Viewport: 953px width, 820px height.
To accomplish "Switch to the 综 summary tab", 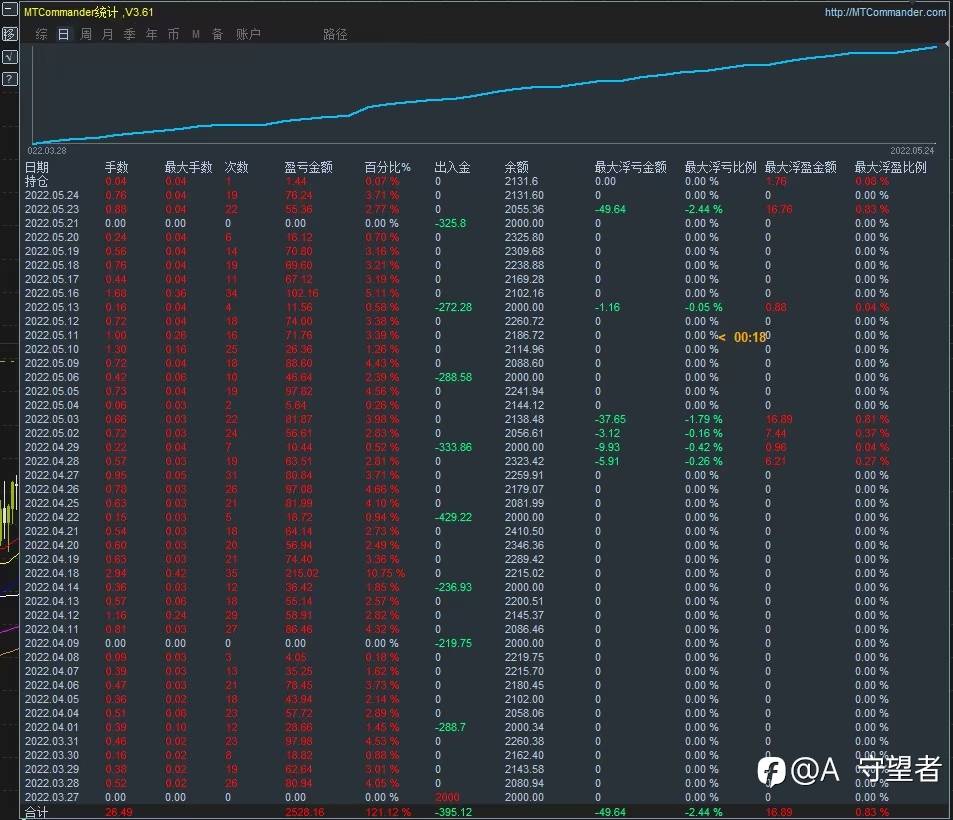I will click(41, 34).
